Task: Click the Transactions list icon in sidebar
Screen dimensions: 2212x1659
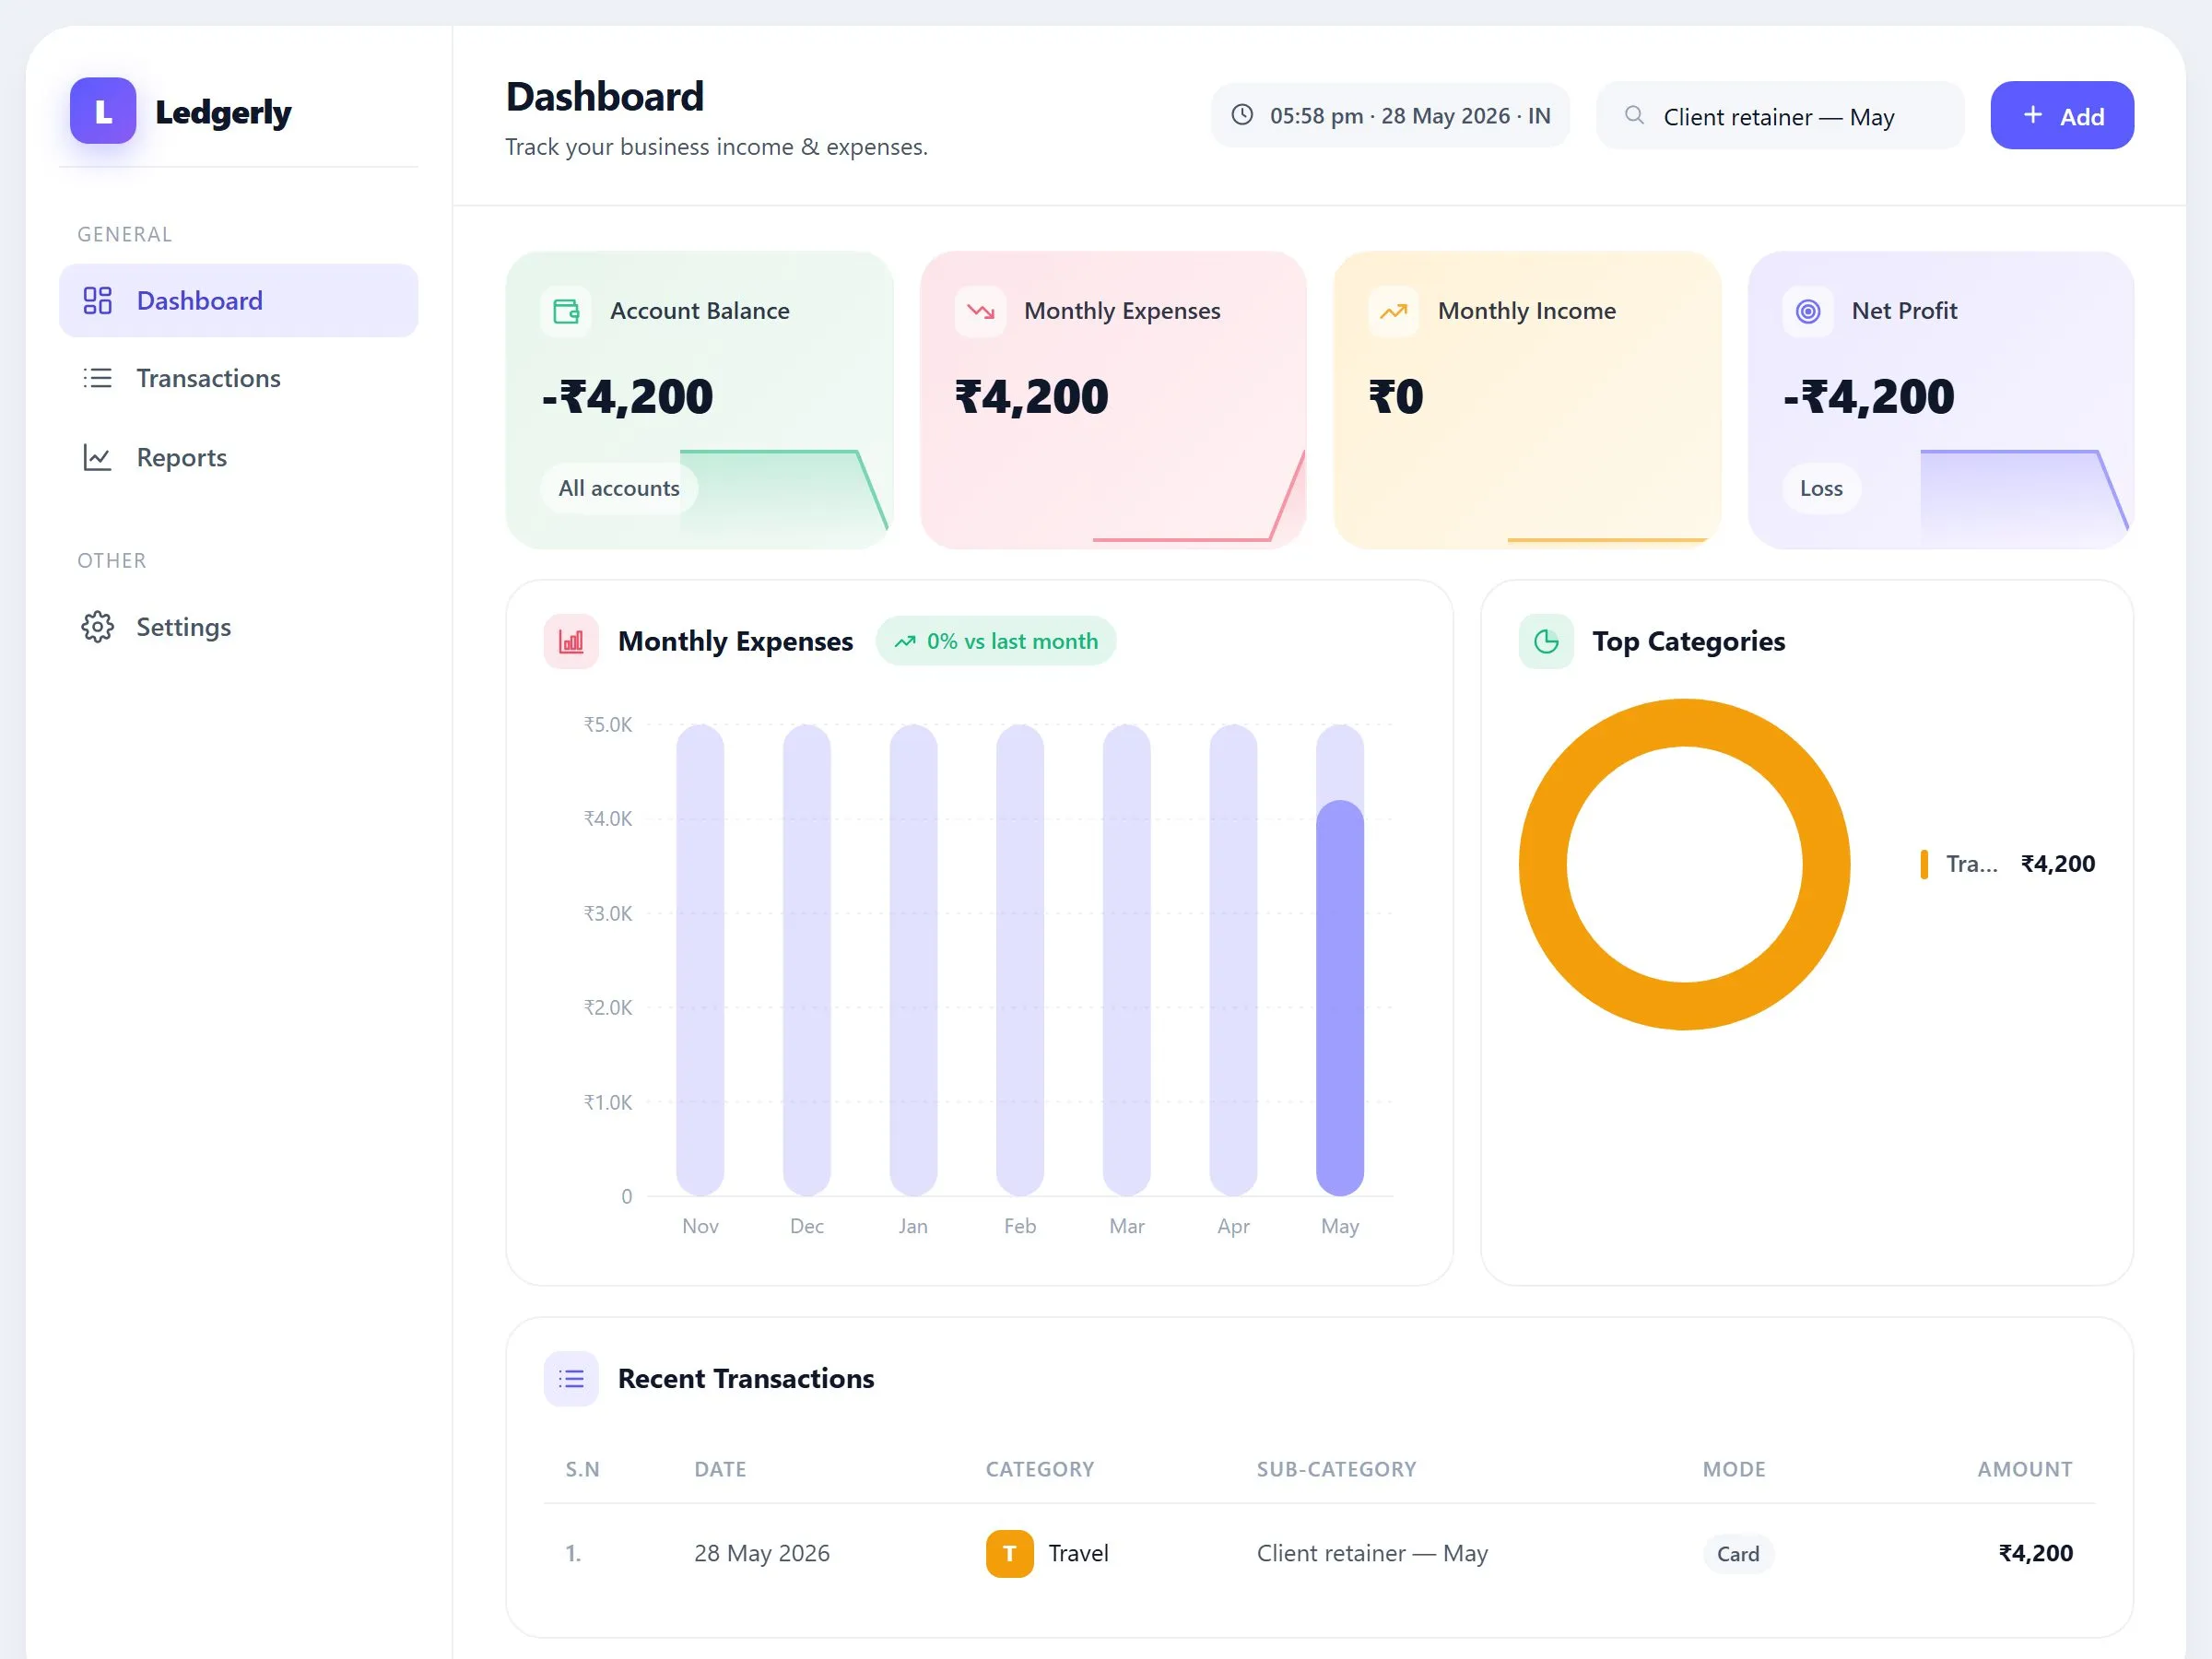Action: coord(97,379)
